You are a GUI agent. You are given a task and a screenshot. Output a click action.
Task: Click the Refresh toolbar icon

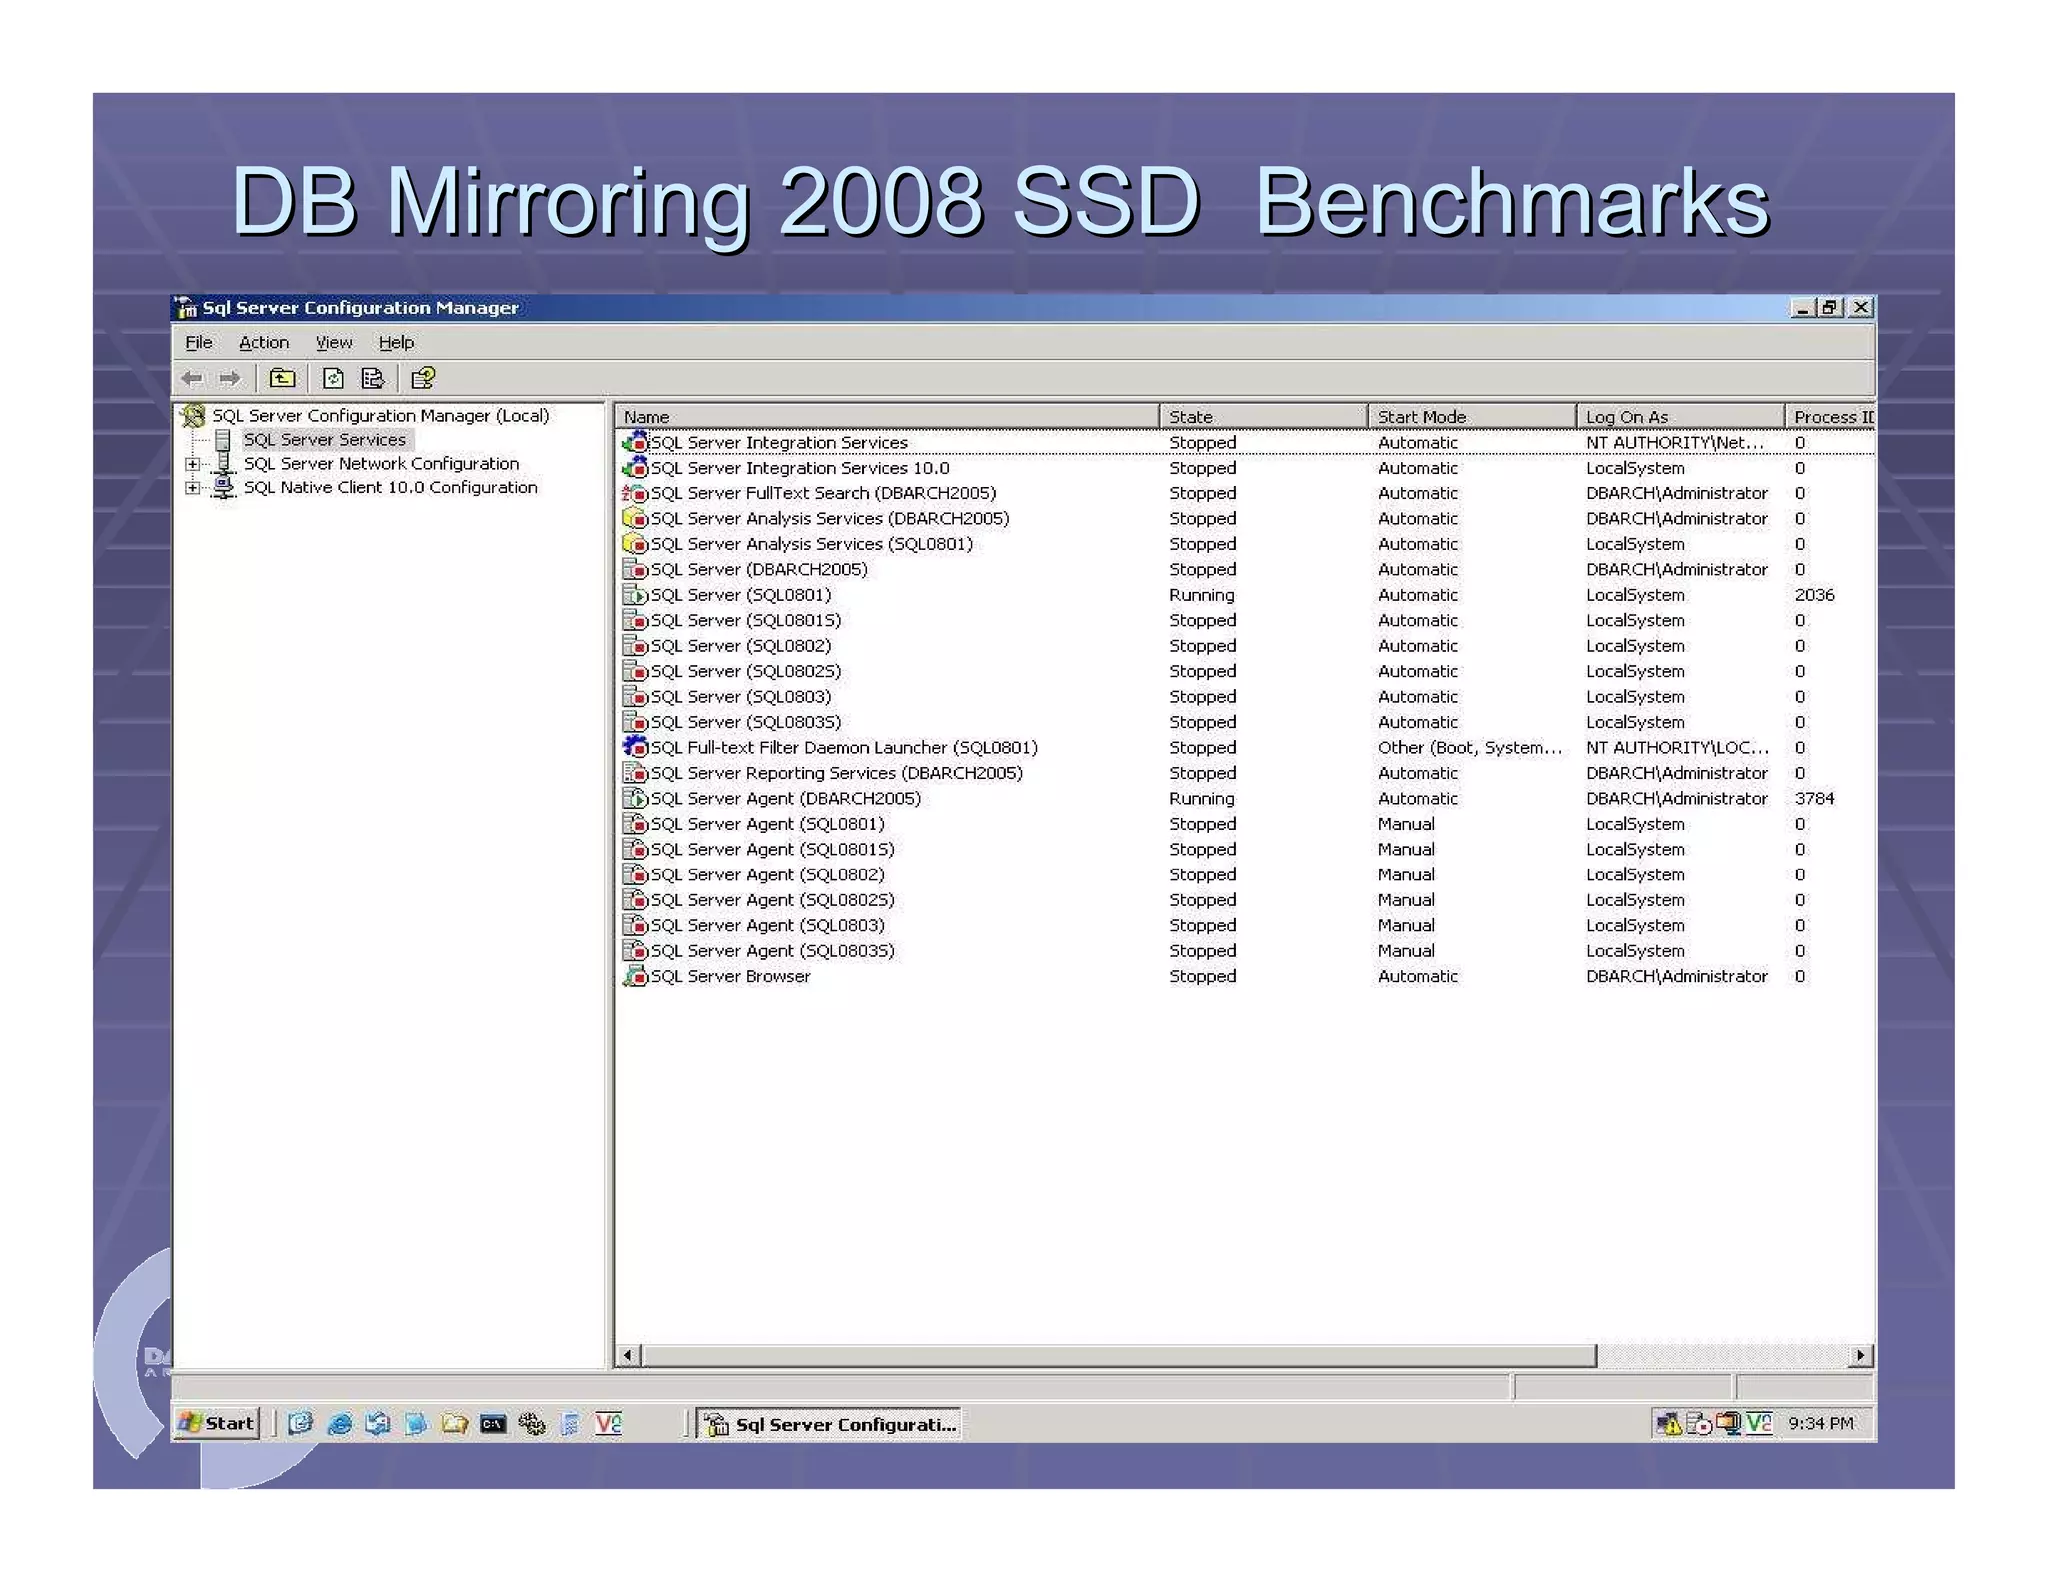click(333, 378)
